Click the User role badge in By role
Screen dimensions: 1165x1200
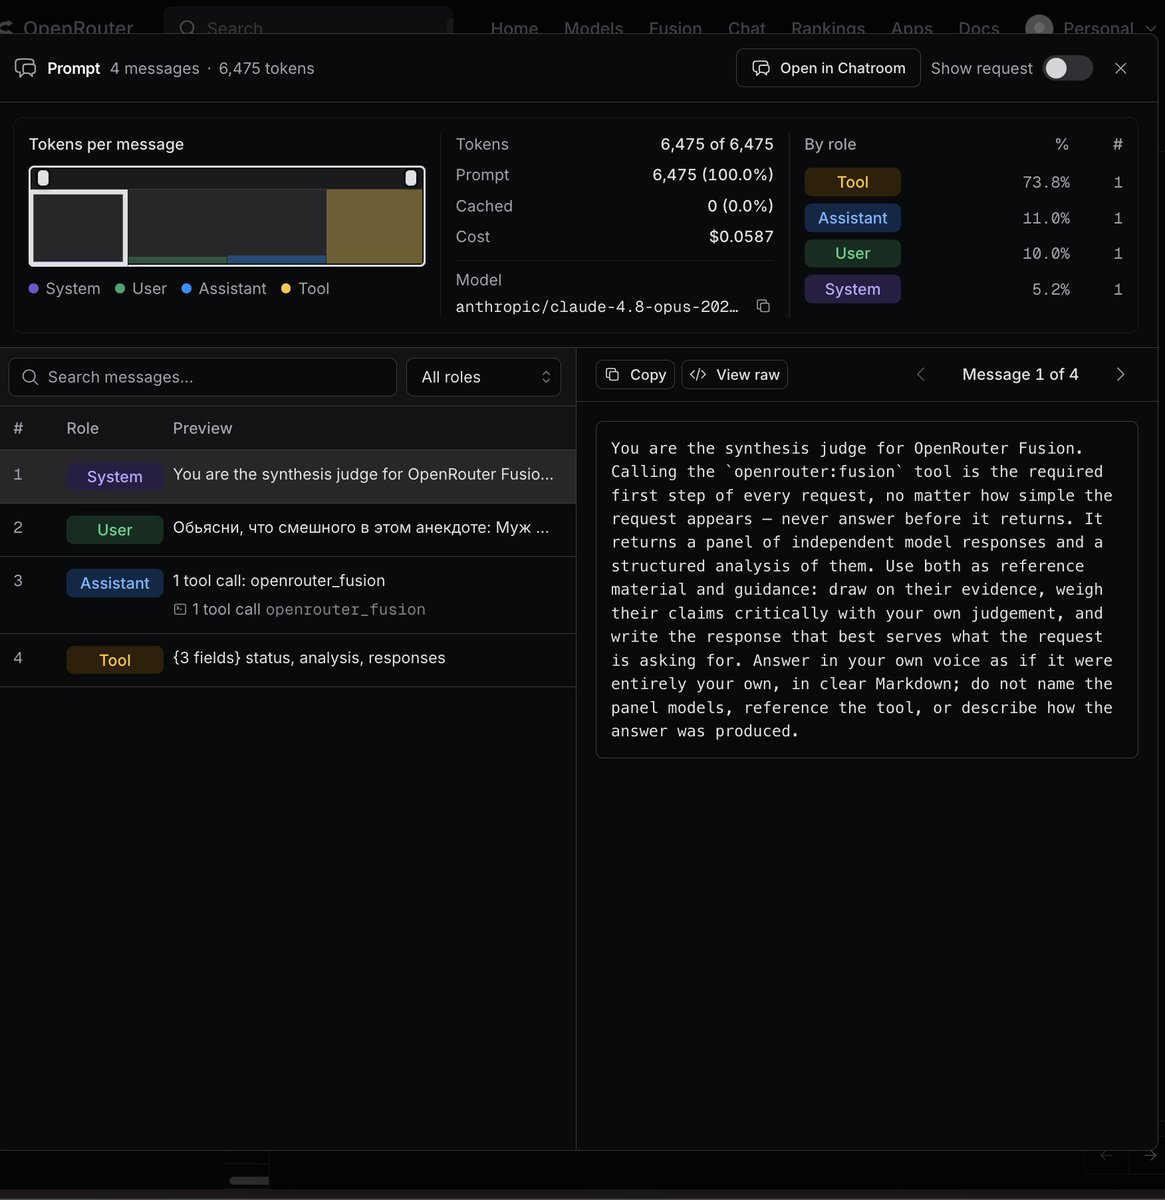(x=852, y=253)
